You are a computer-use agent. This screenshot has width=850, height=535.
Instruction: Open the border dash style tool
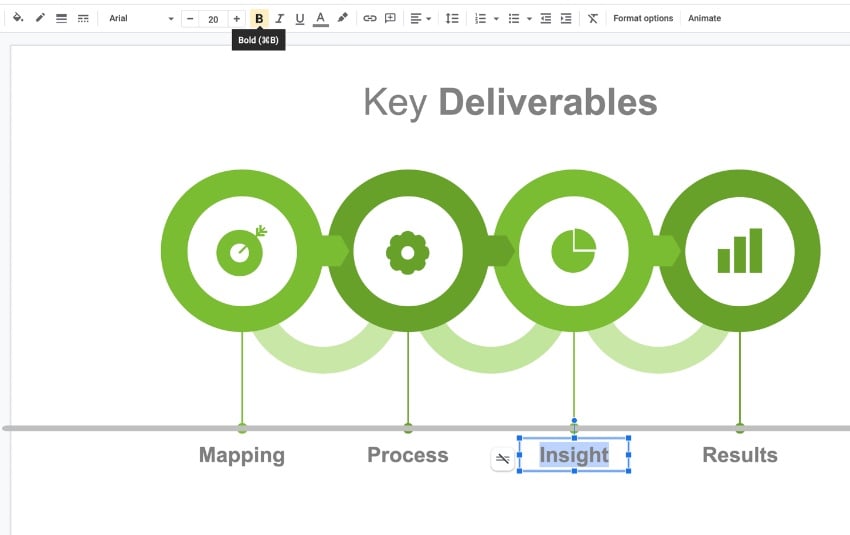pos(83,18)
